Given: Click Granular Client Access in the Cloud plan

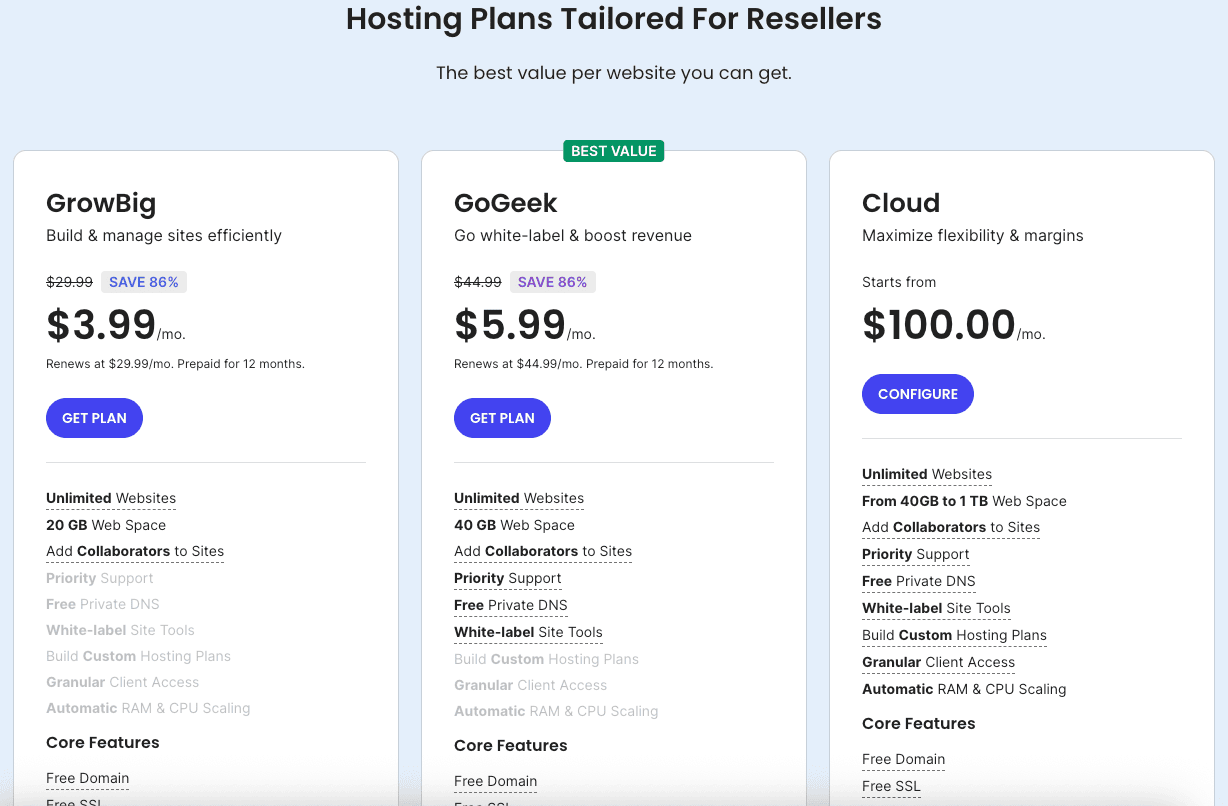Looking at the screenshot, I should [938, 662].
